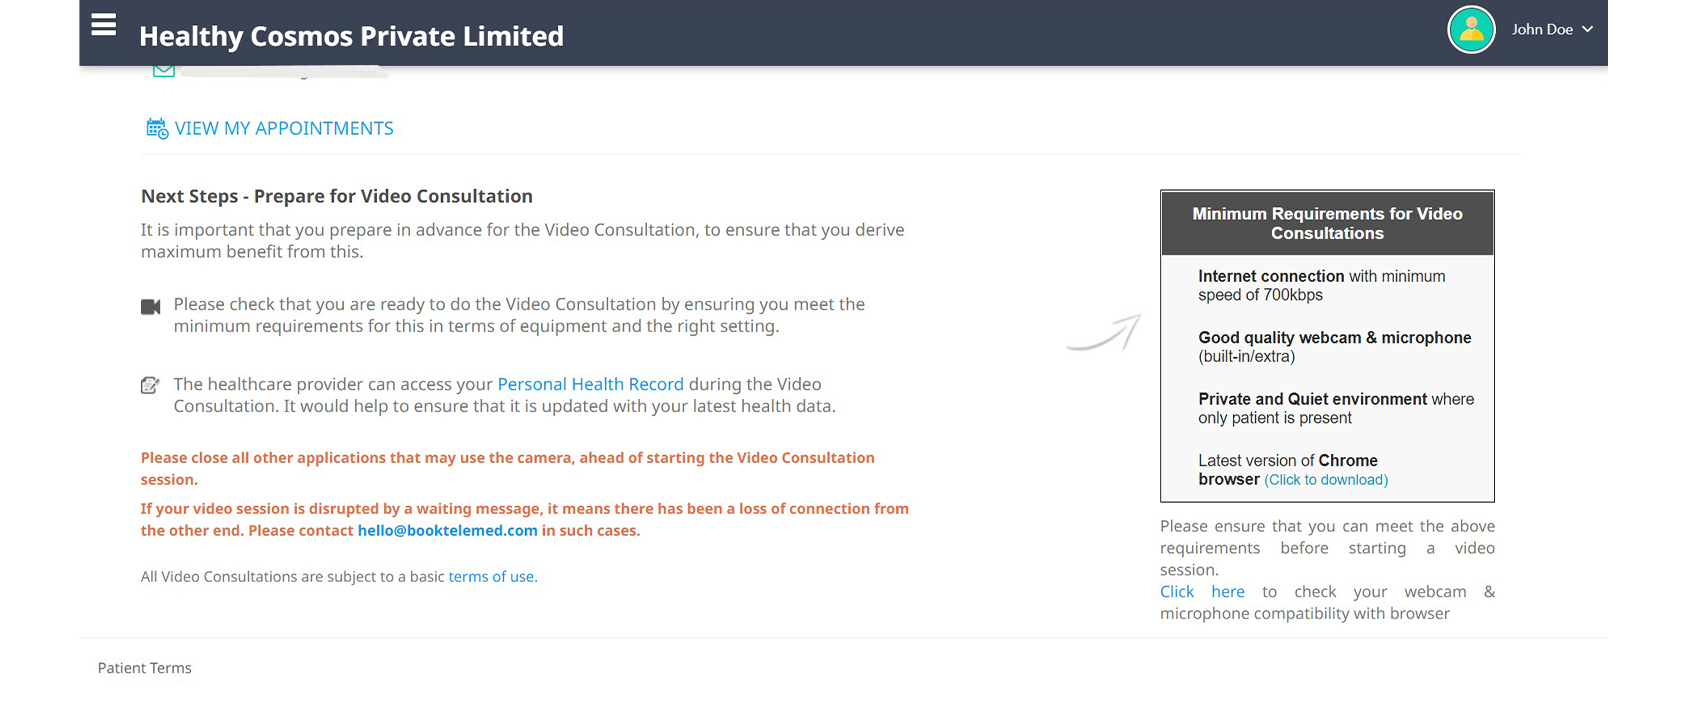This screenshot has width=1687, height=722.
Task: Click the video camera icon
Action: click(151, 306)
